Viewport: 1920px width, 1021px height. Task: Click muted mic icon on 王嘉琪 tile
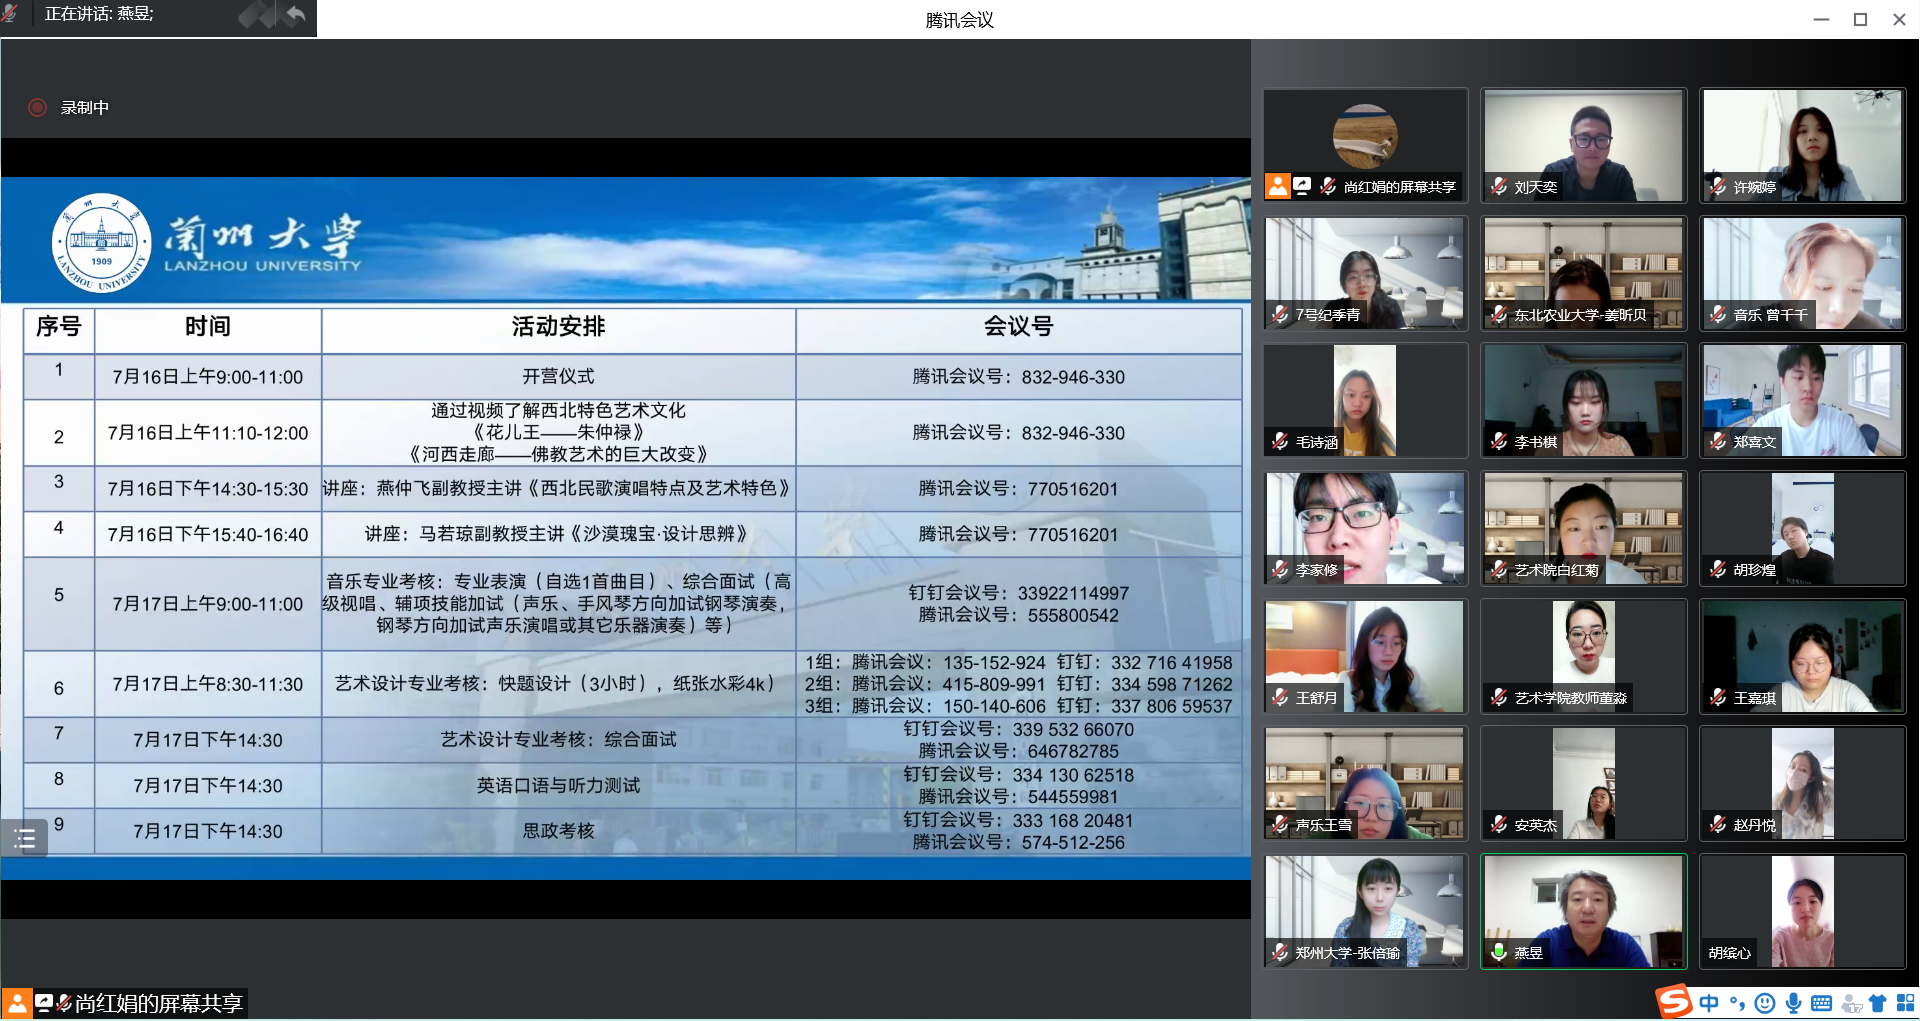pyautogui.click(x=1717, y=697)
